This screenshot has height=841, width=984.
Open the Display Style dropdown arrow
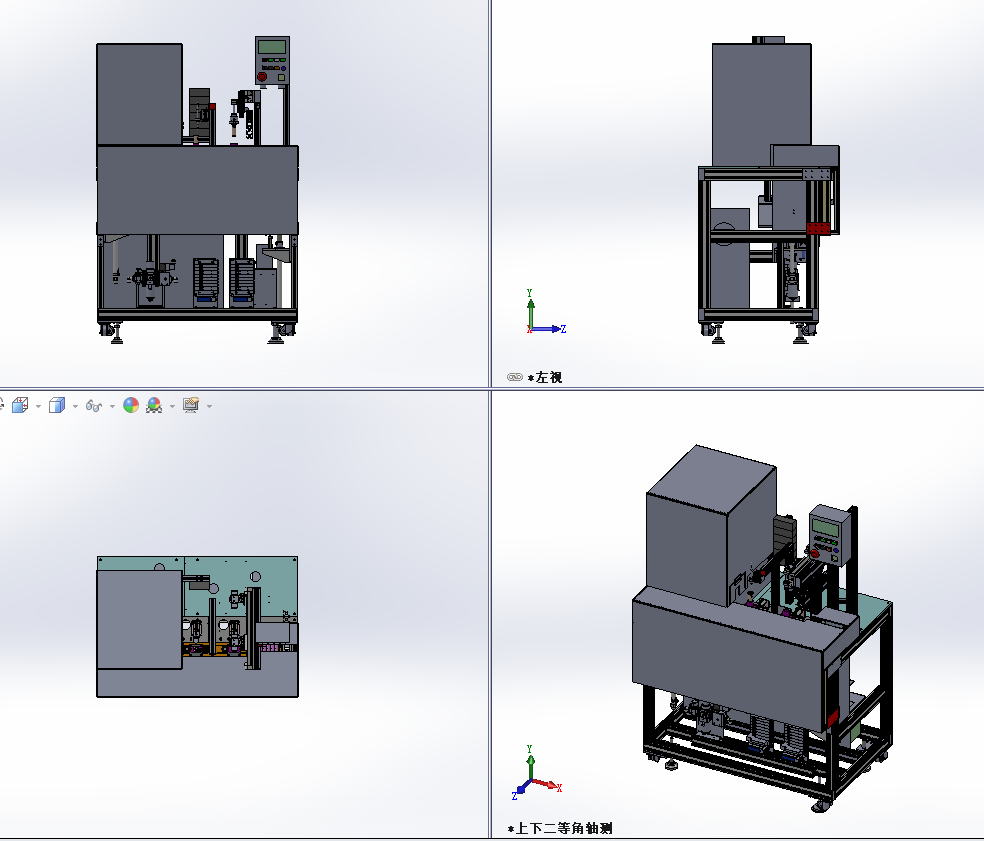75,407
